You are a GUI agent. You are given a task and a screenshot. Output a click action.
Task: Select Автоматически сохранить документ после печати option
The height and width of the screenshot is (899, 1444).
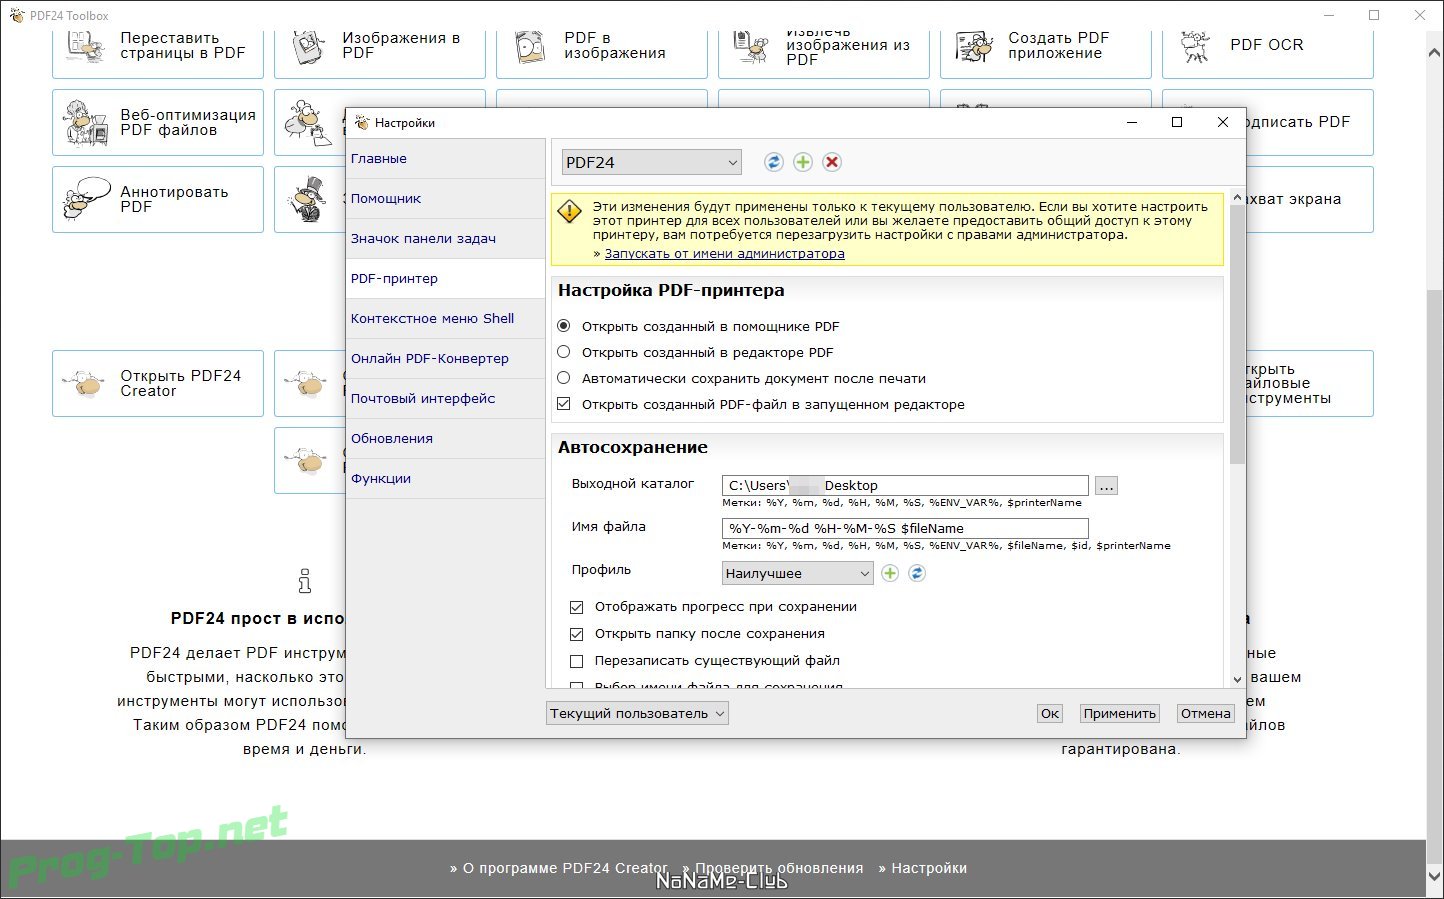pyautogui.click(x=564, y=378)
